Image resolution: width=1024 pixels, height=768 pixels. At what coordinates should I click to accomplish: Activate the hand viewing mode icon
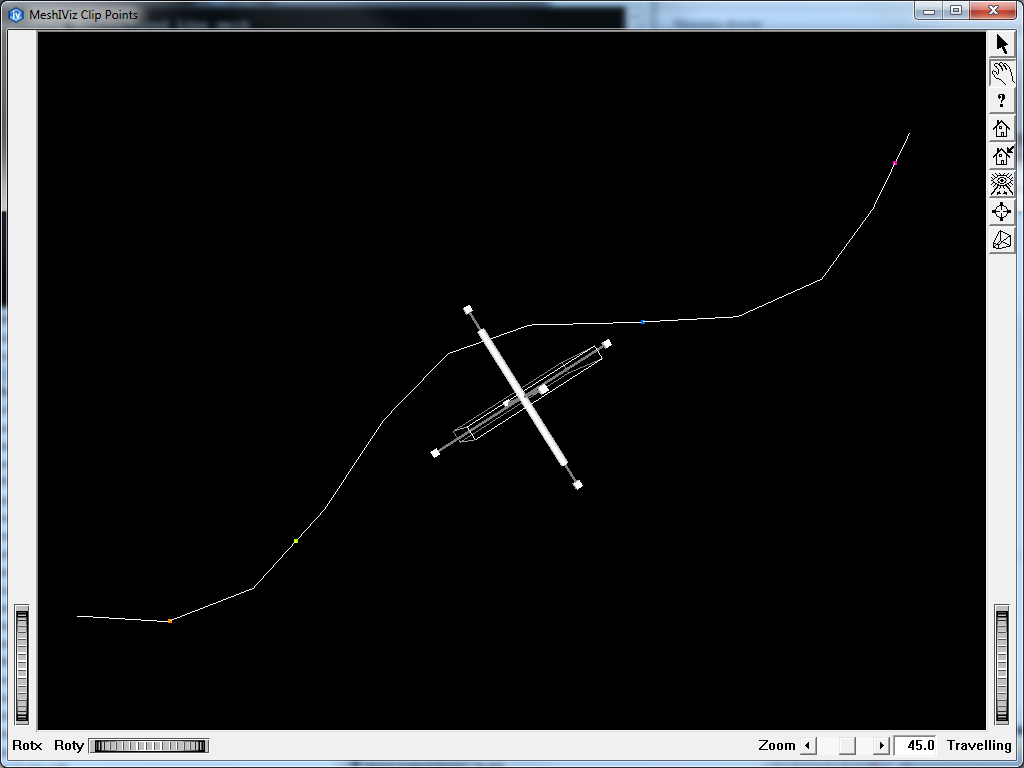(1002, 72)
